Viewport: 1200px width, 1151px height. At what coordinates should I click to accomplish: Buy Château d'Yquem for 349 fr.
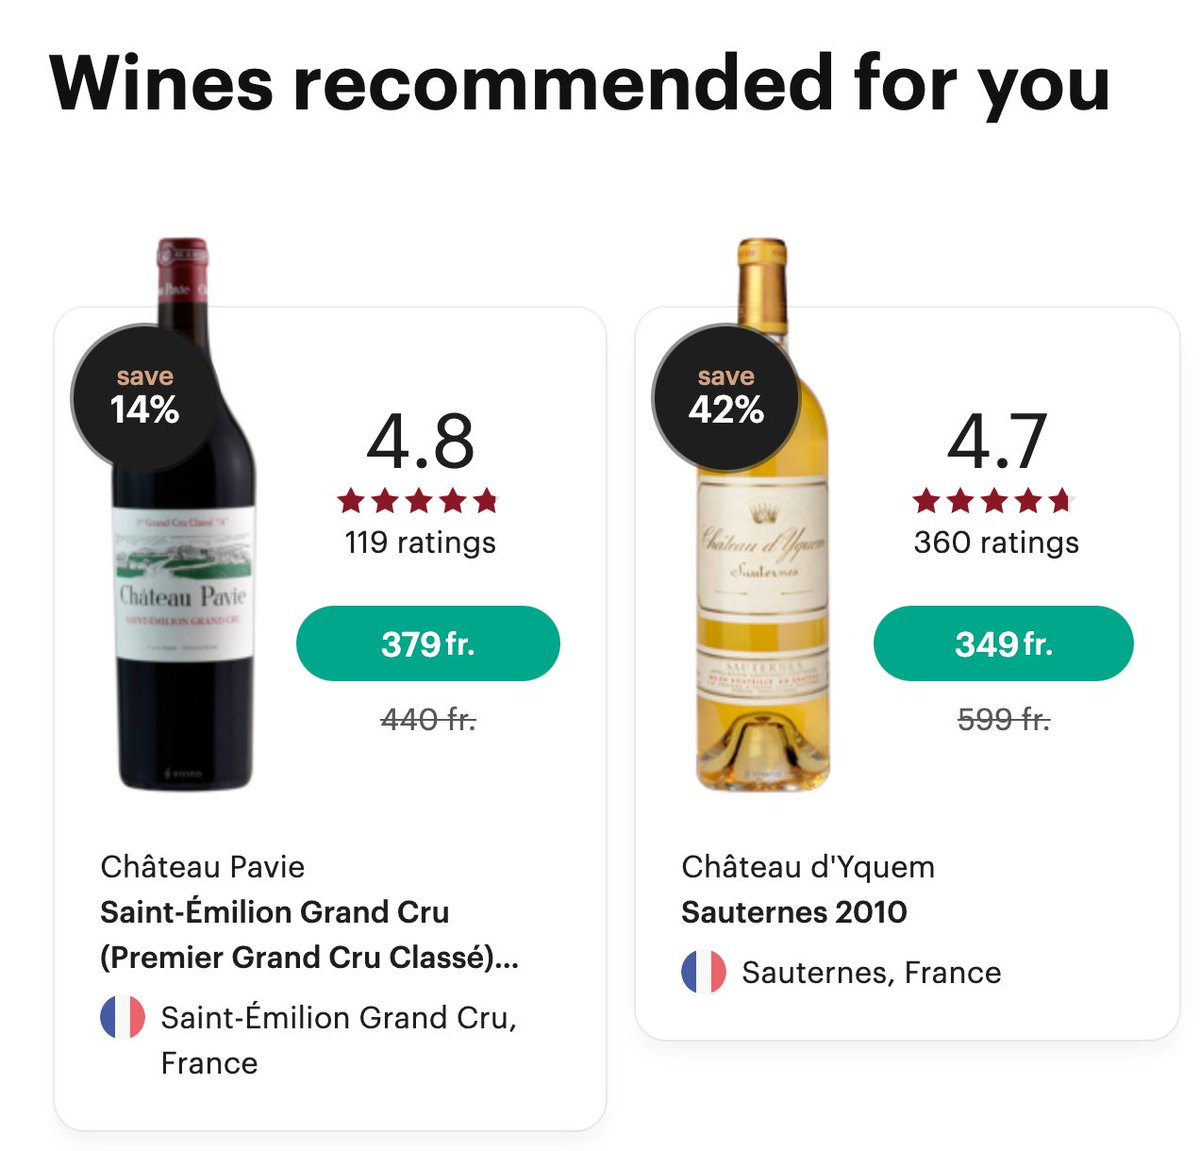click(1004, 643)
